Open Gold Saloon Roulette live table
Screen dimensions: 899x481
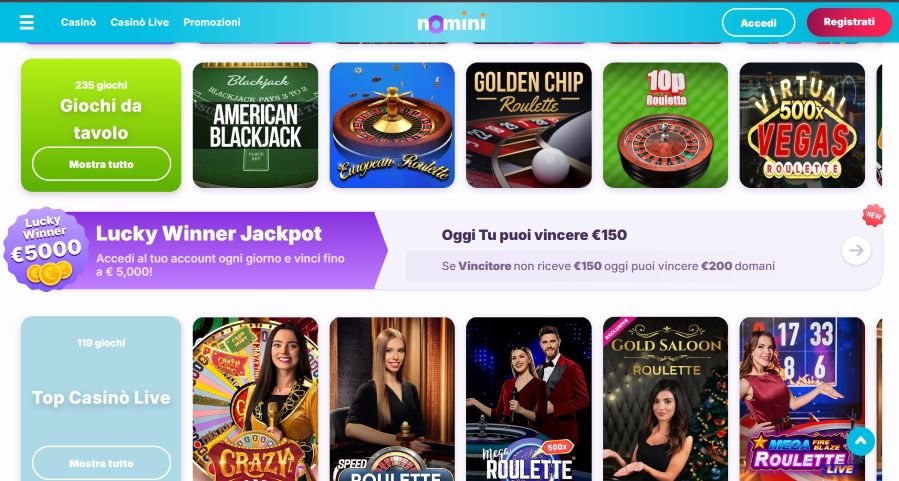point(666,399)
